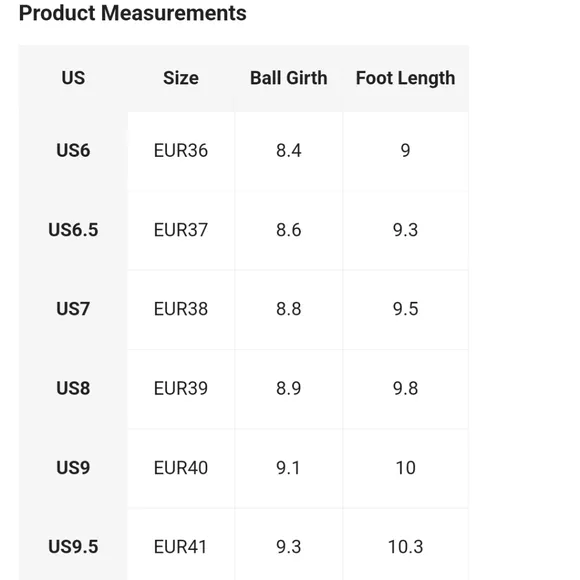Screen dimensions: 580x580
Task: Click the EUR41 size cell
Action: (x=180, y=547)
